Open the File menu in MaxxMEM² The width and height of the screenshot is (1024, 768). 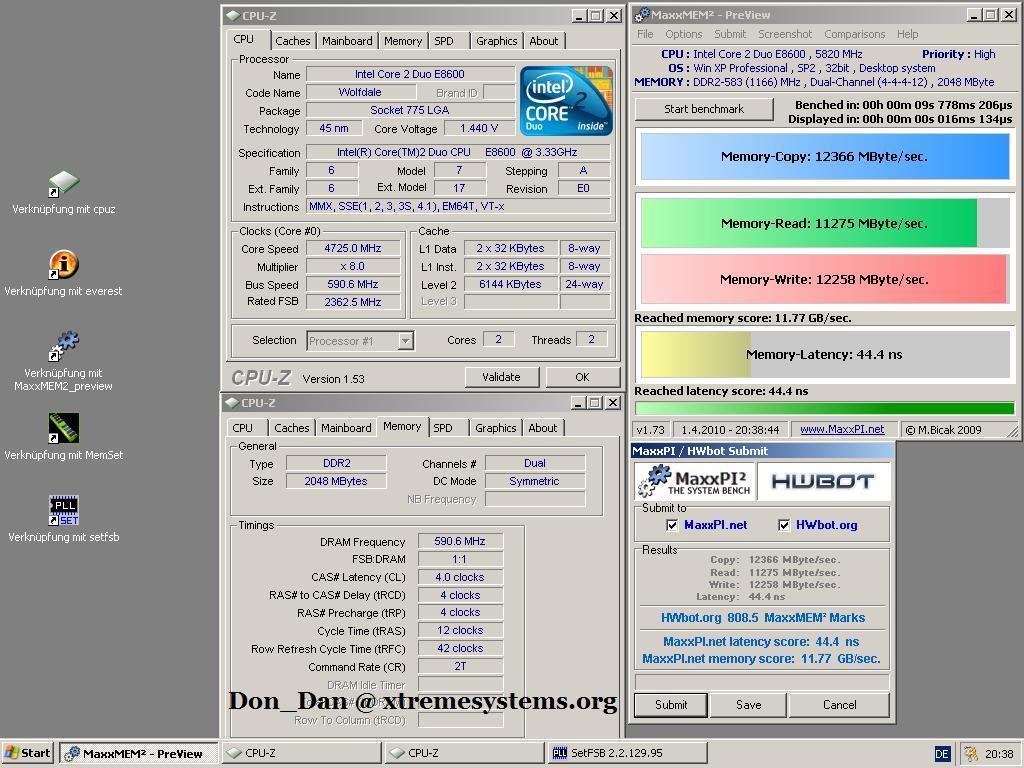645,34
